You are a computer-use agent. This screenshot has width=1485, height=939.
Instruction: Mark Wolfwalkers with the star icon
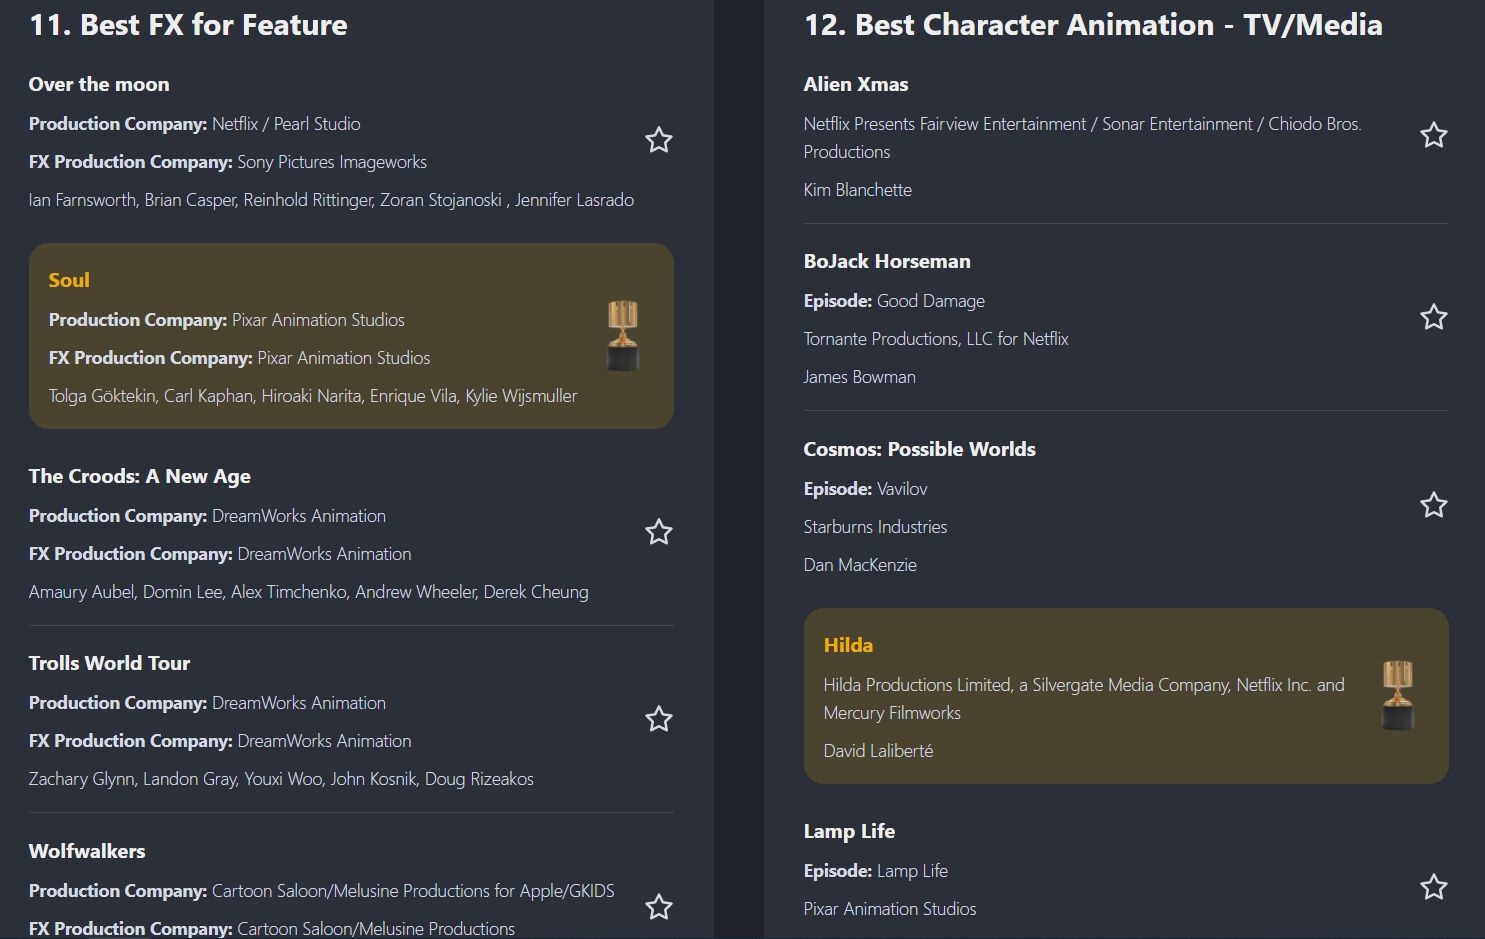point(658,907)
